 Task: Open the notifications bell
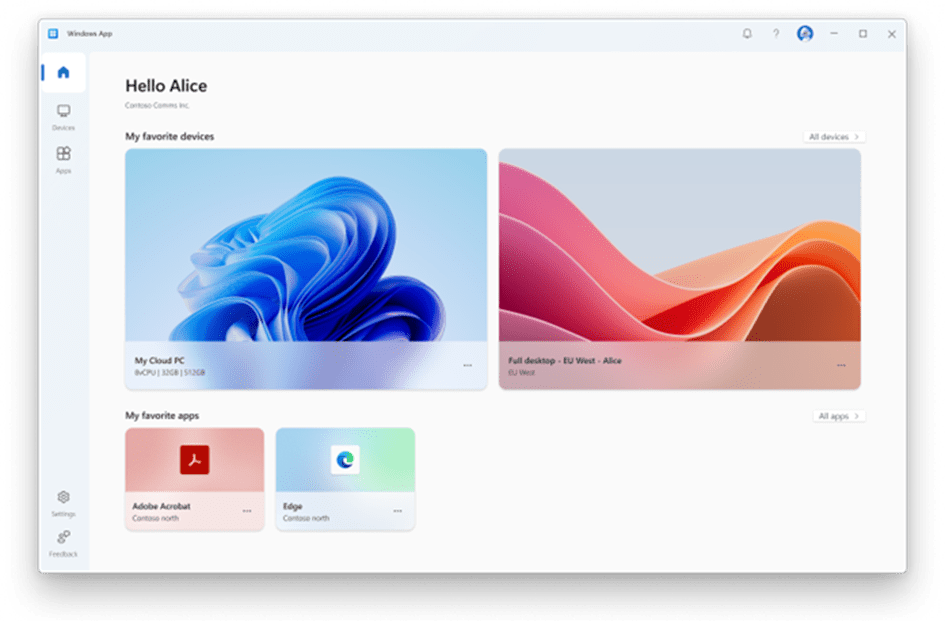[x=747, y=34]
